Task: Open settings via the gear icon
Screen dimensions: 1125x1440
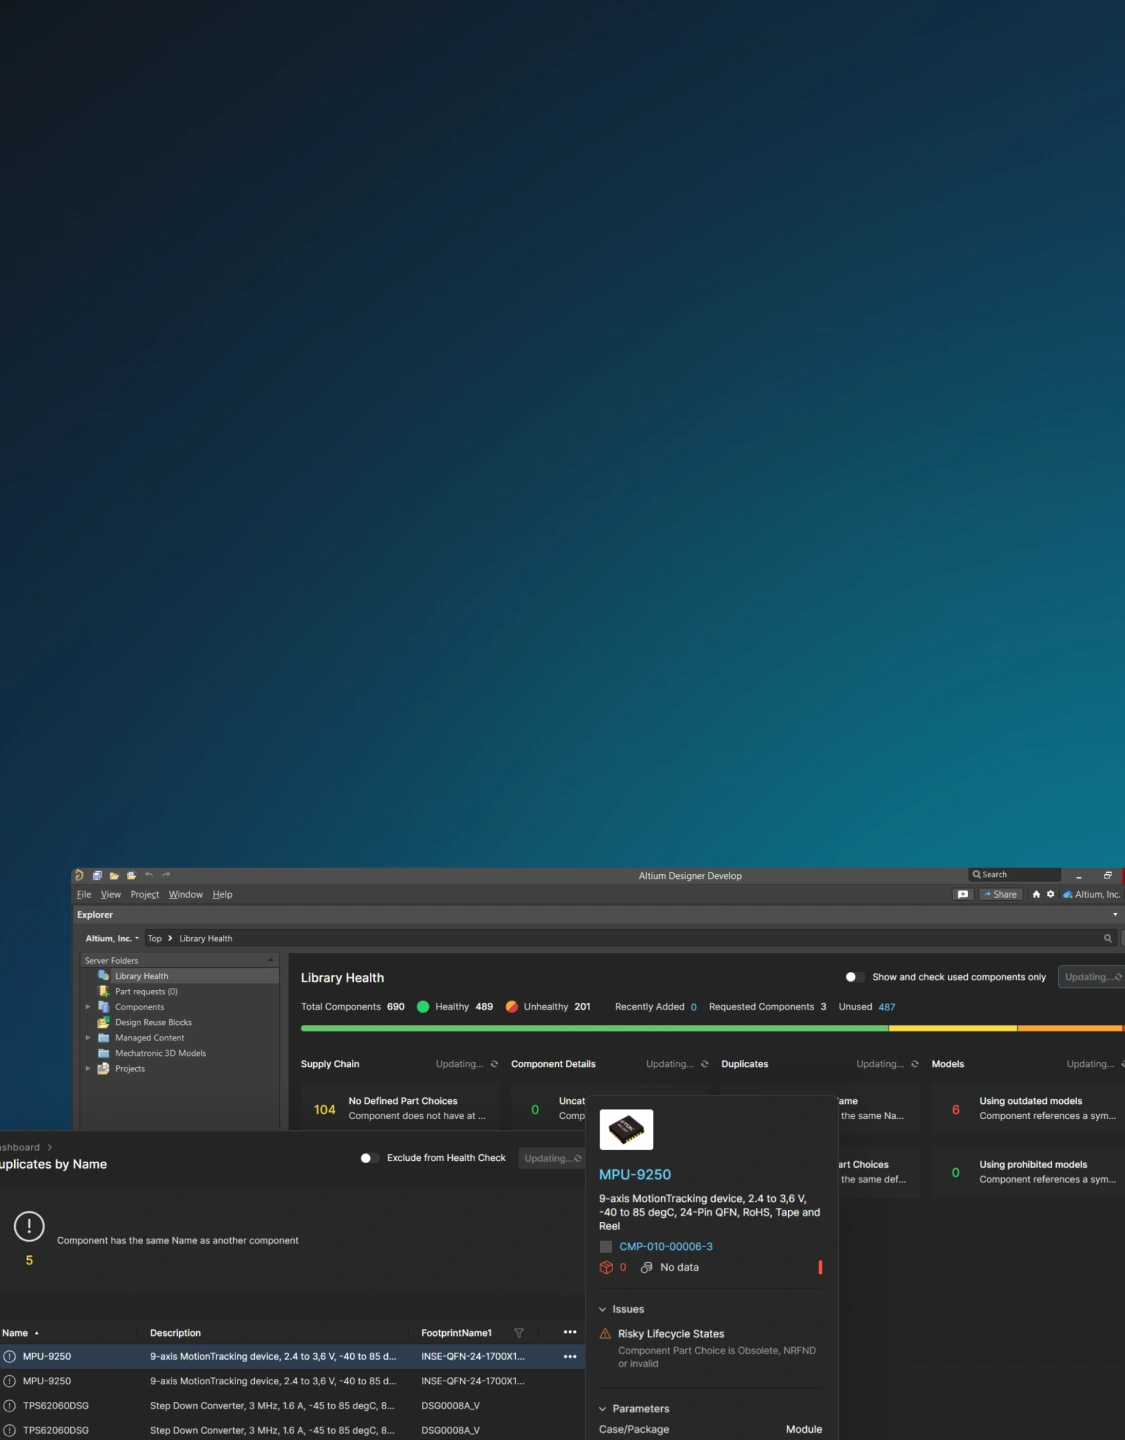Action: pyautogui.click(x=1050, y=895)
